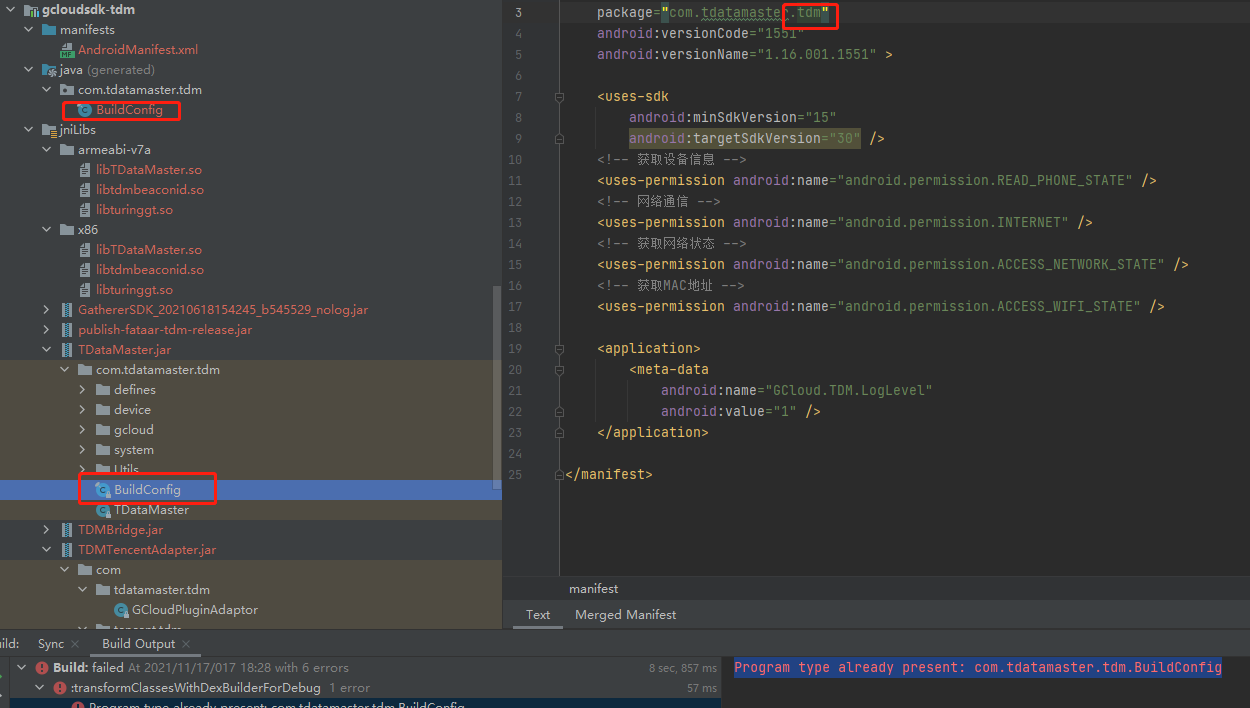Click the system package folder icon
1250x708 pixels.
103,450
